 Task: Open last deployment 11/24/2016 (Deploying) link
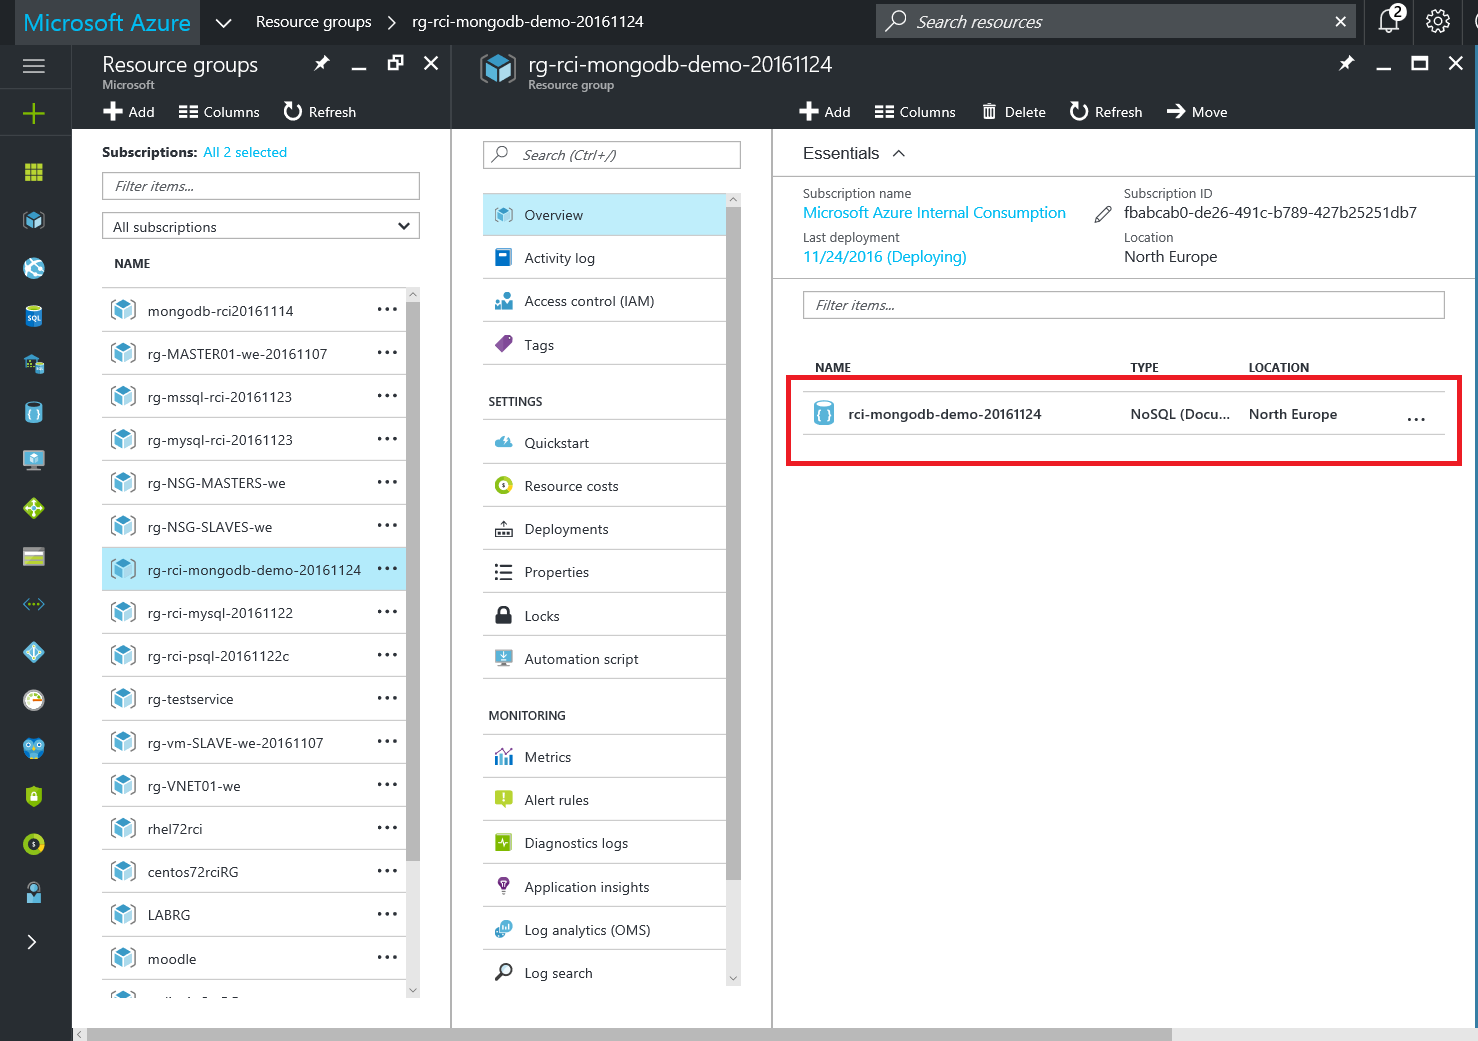click(x=885, y=256)
